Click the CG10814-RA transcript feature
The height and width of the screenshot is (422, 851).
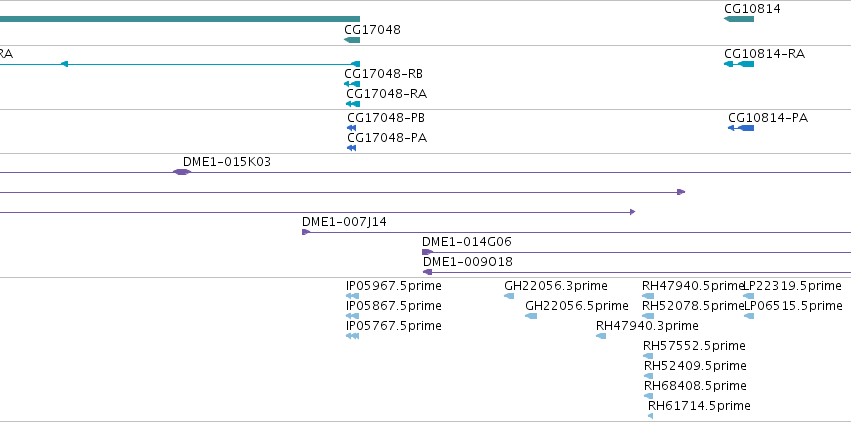click(x=739, y=64)
